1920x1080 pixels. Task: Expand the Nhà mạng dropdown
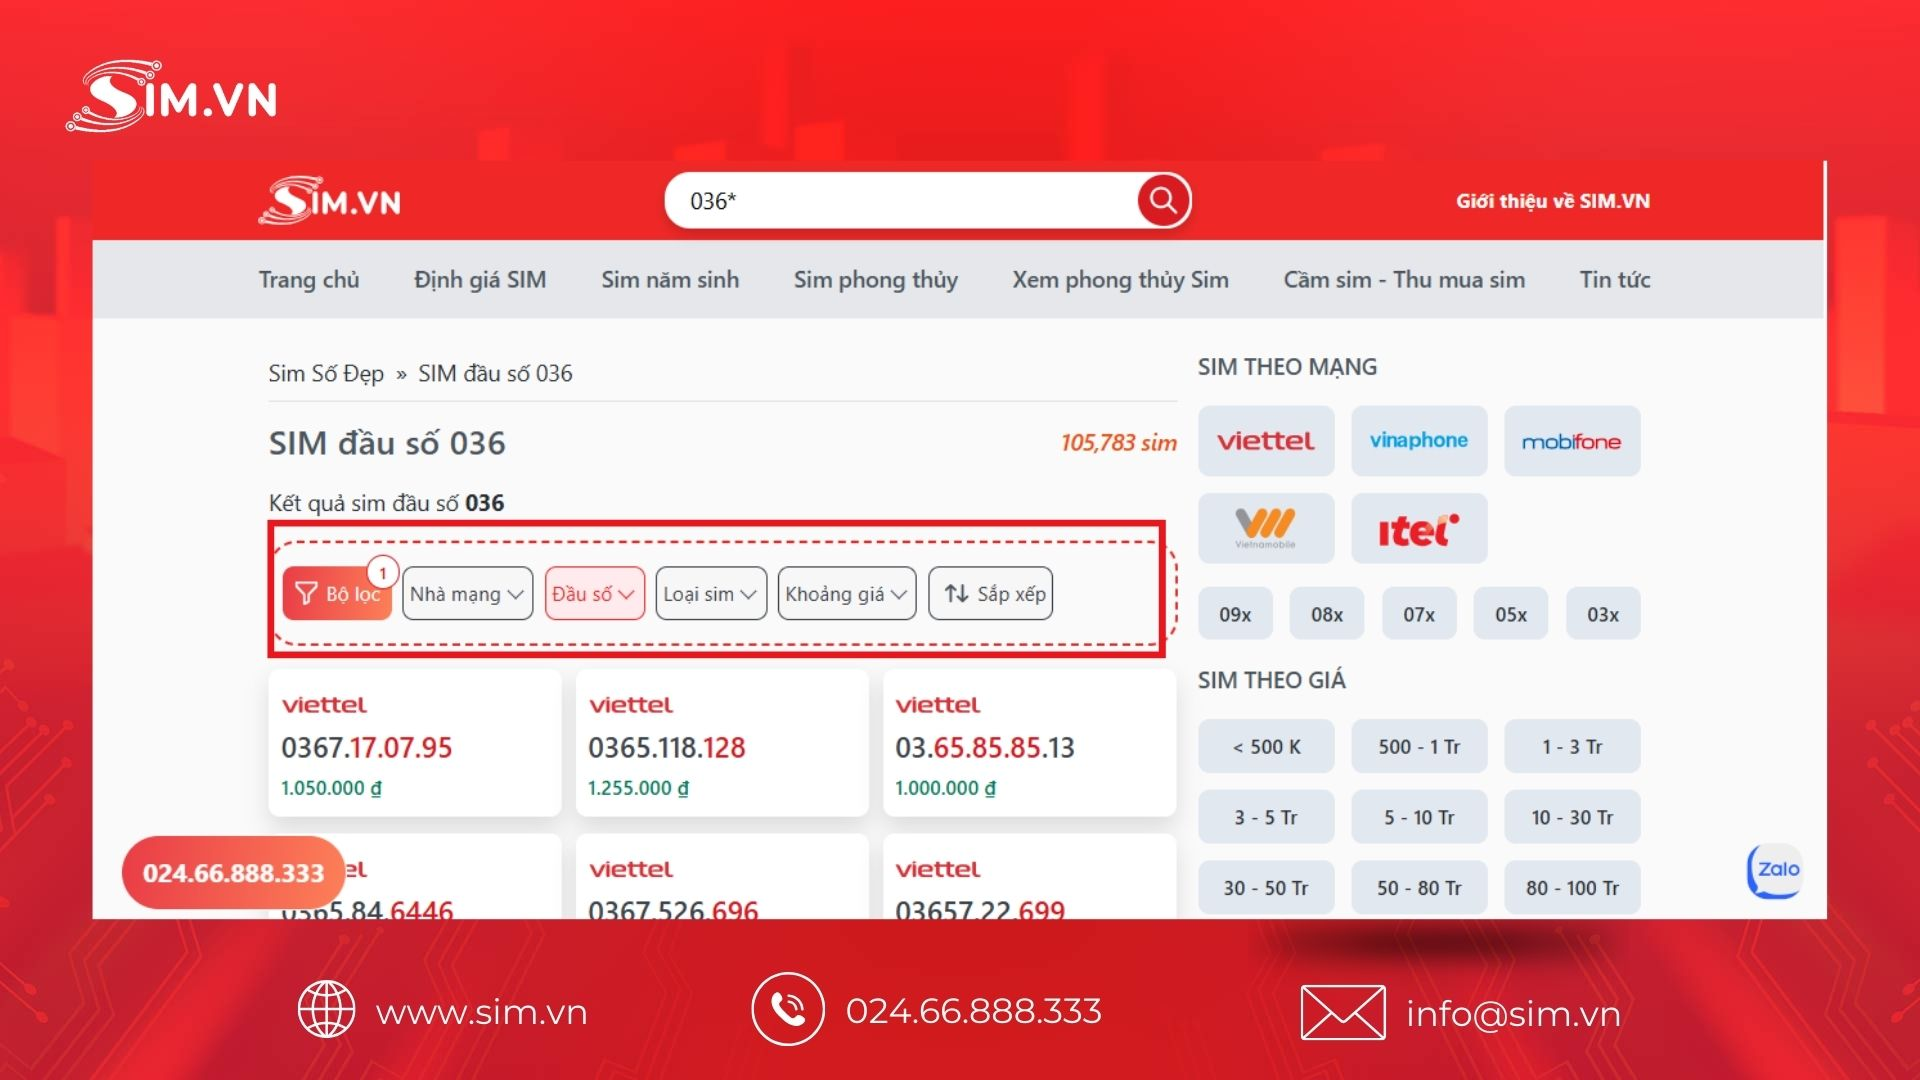click(x=467, y=594)
